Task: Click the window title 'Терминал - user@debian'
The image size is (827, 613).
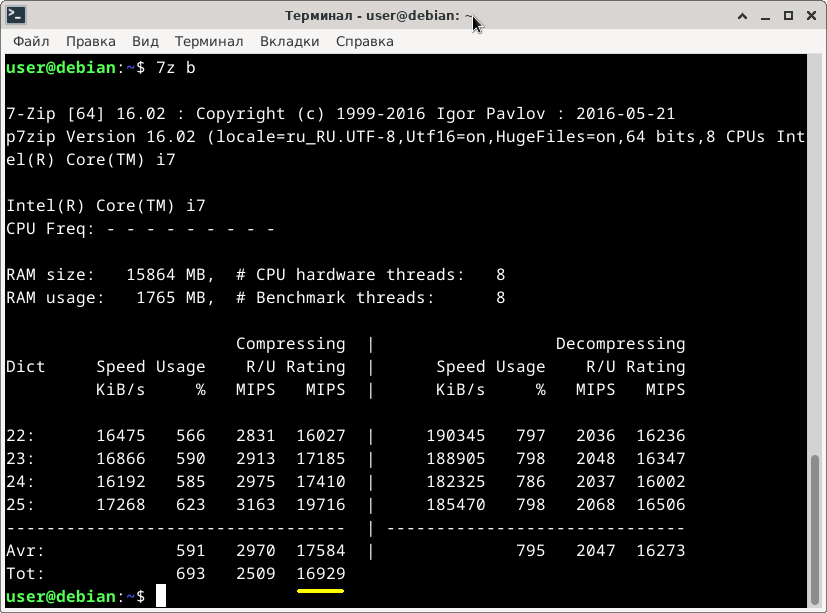Action: (x=373, y=15)
